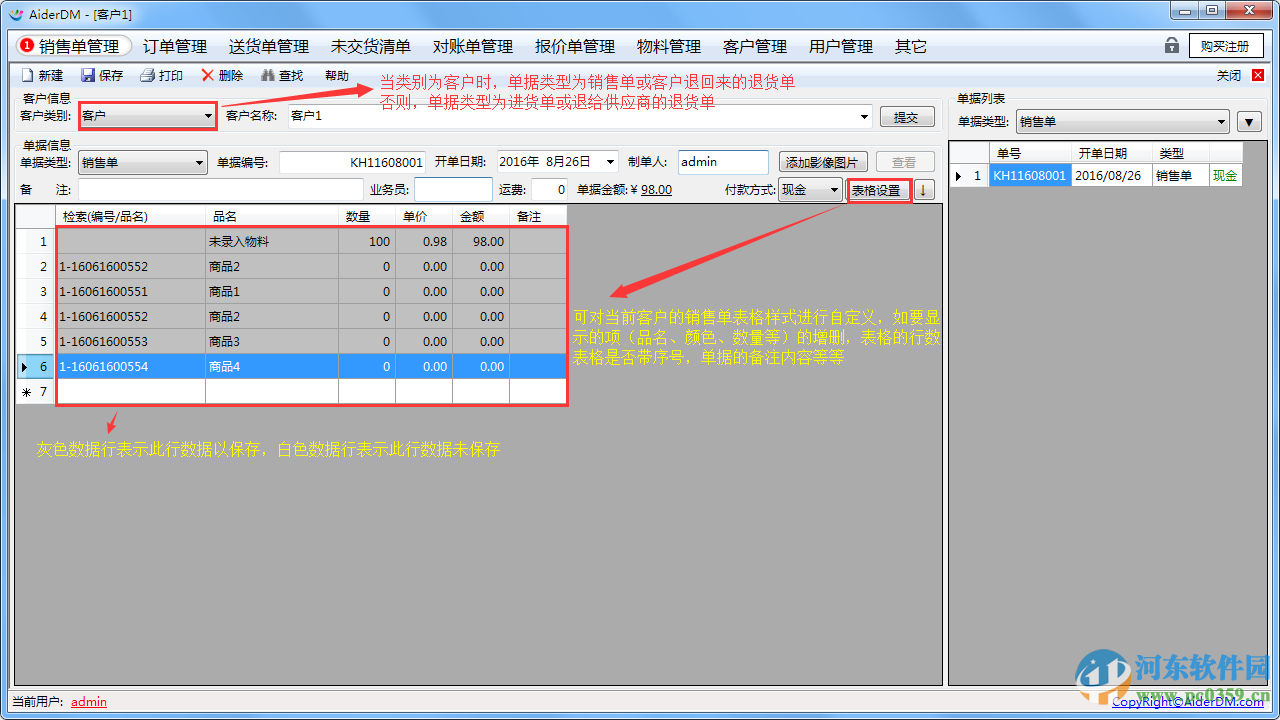Click the 类型 column header in 单据列表
This screenshot has height=720, width=1280.
click(1181, 153)
